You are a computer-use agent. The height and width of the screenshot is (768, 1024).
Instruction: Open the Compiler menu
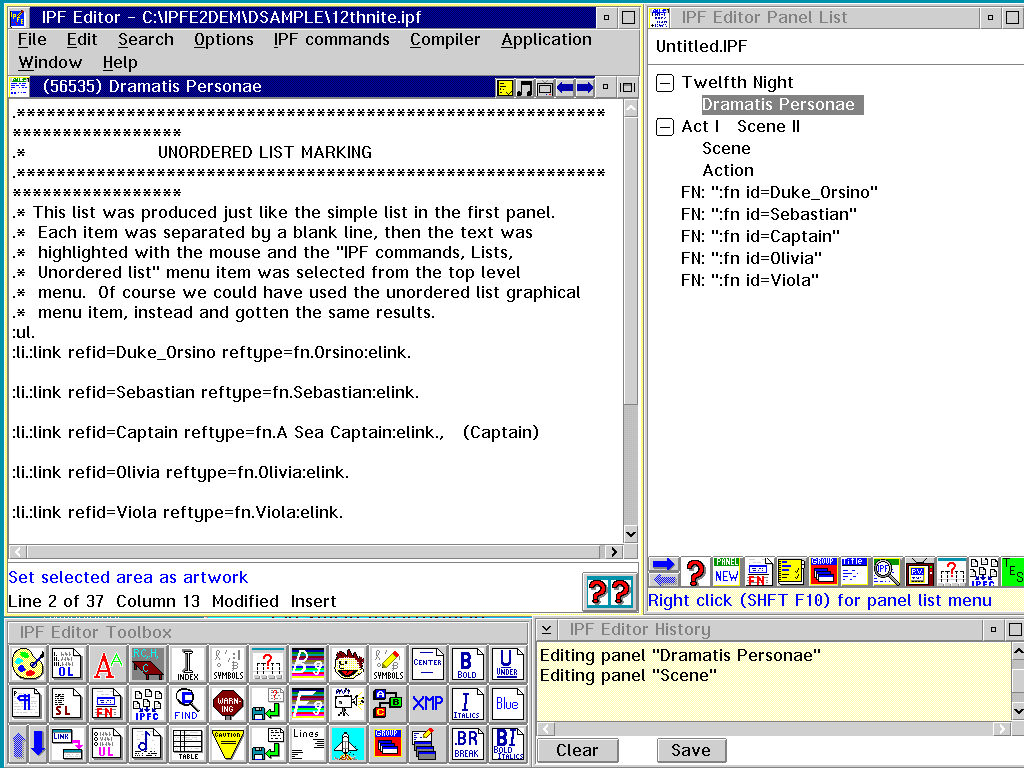click(445, 40)
